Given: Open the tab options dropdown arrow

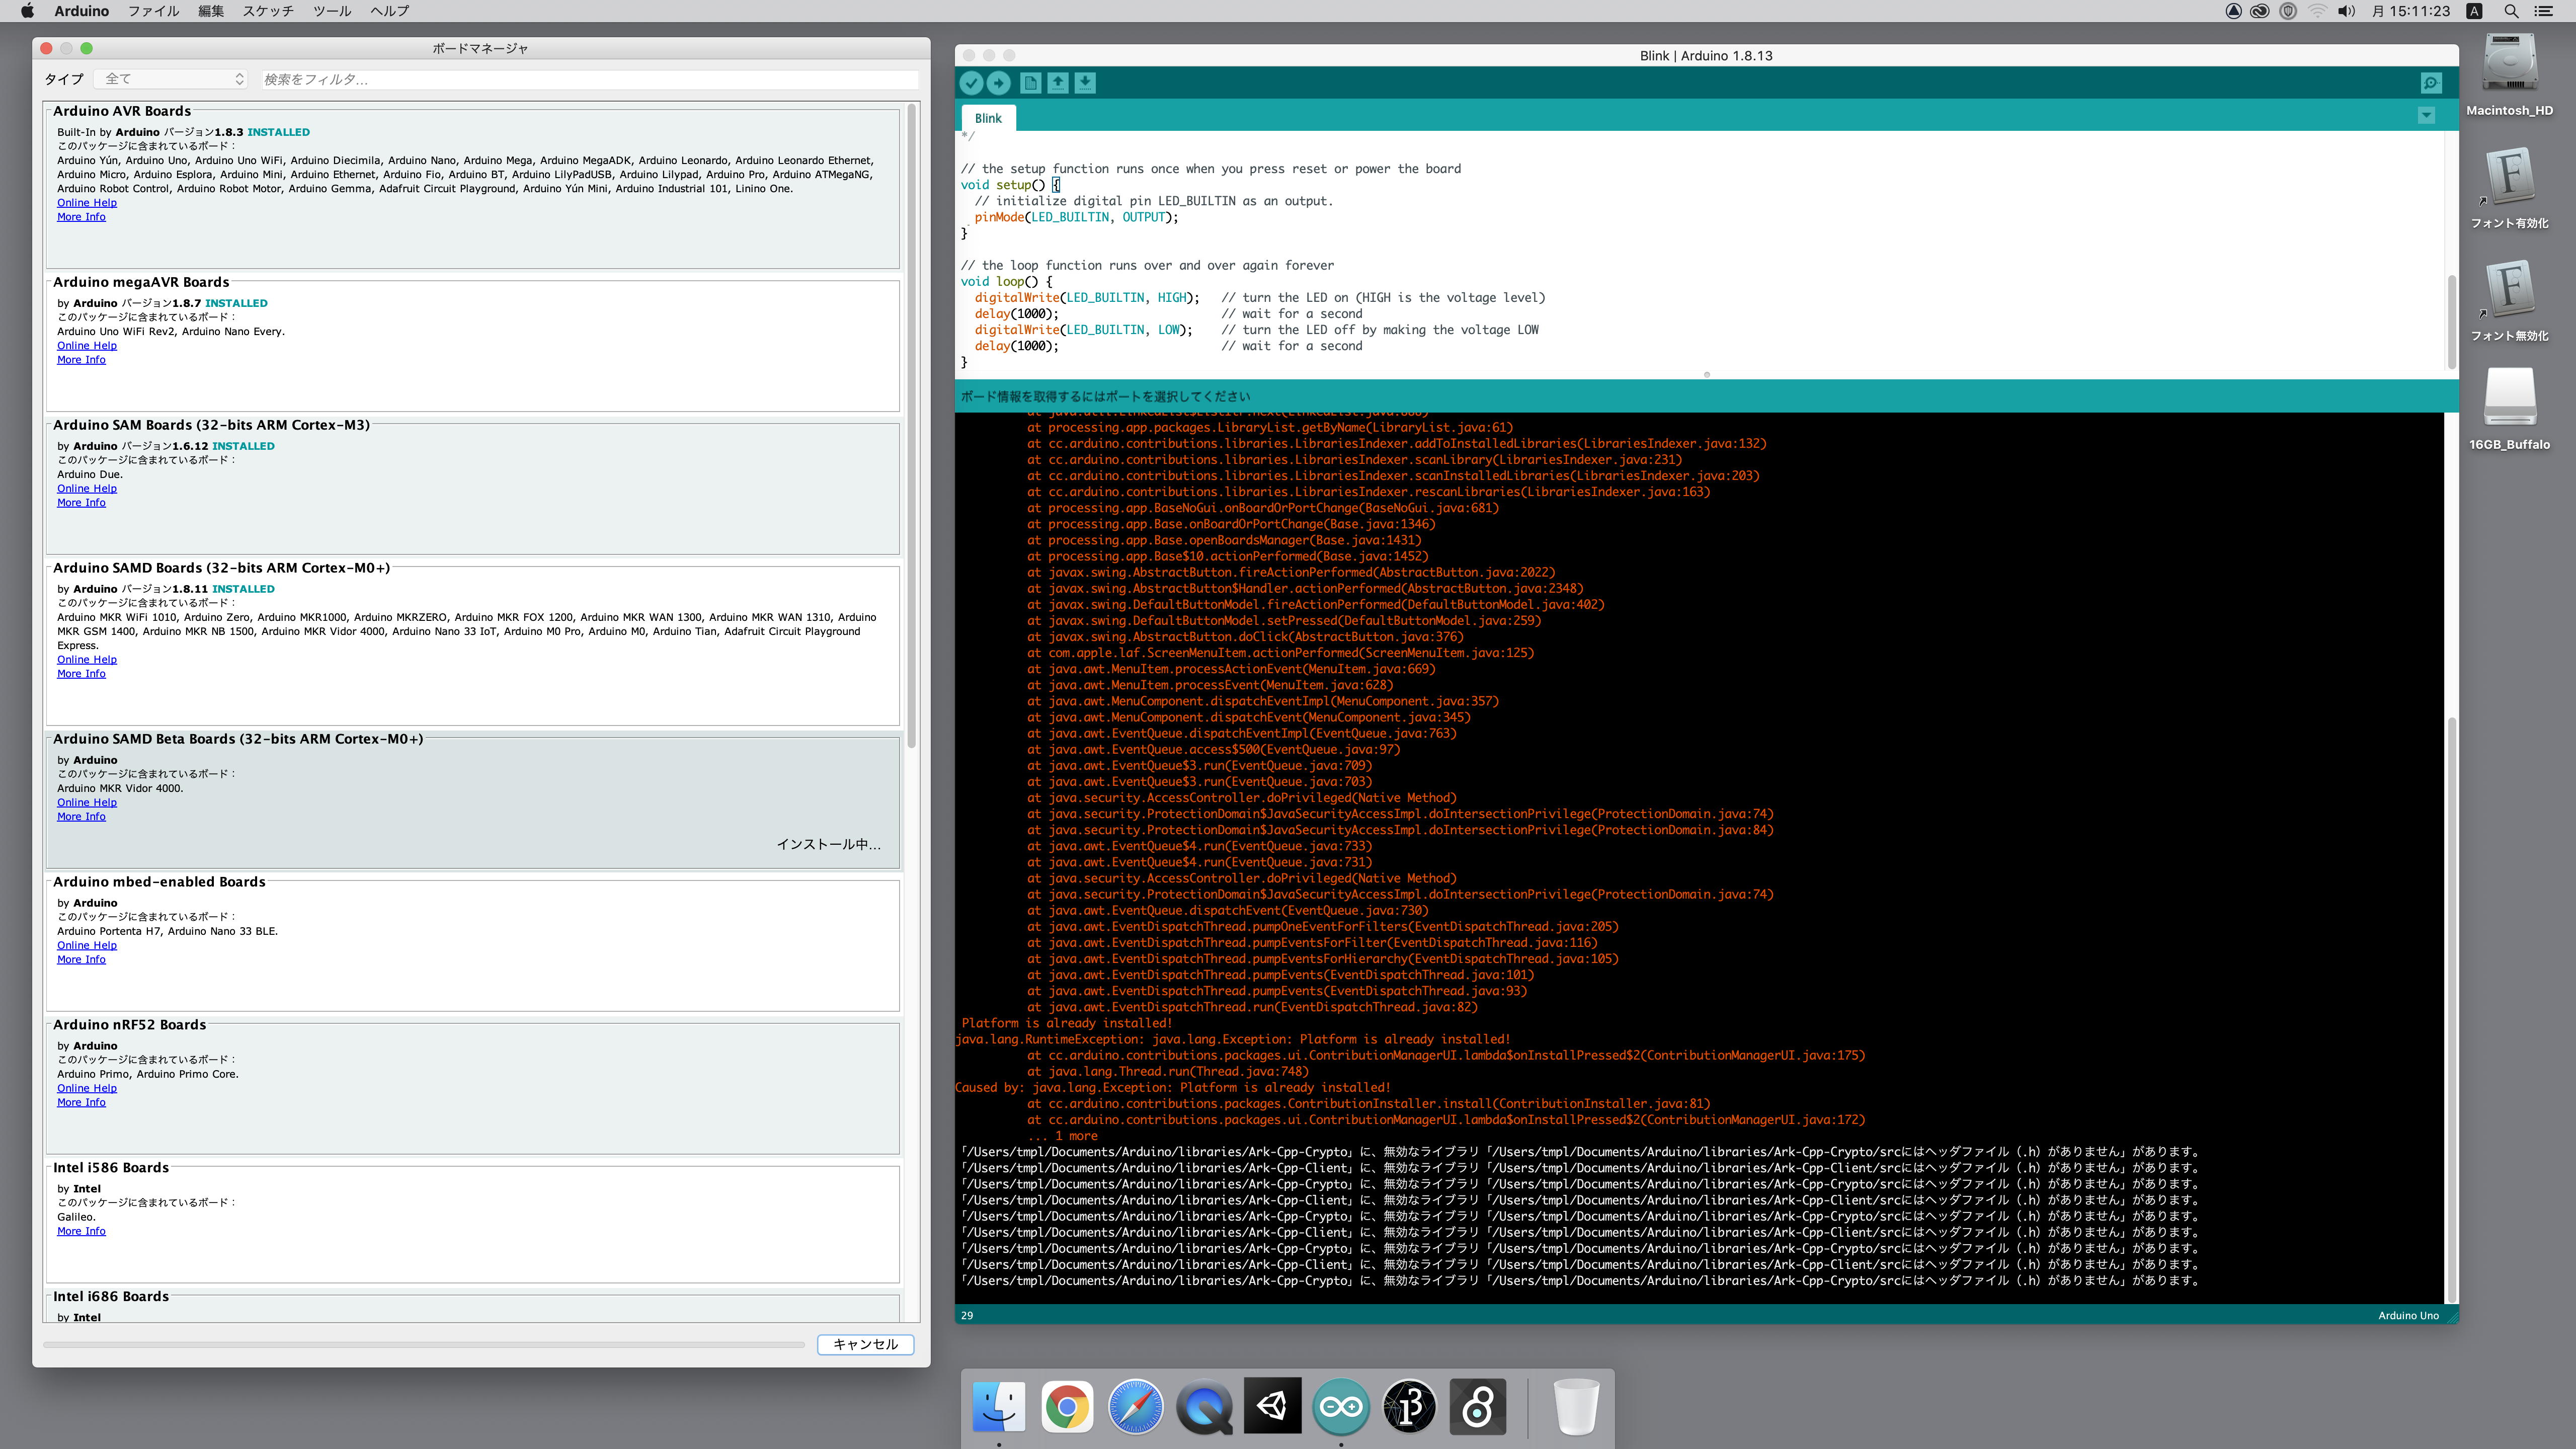Looking at the screenshot, I should [x=2426, y=116].
